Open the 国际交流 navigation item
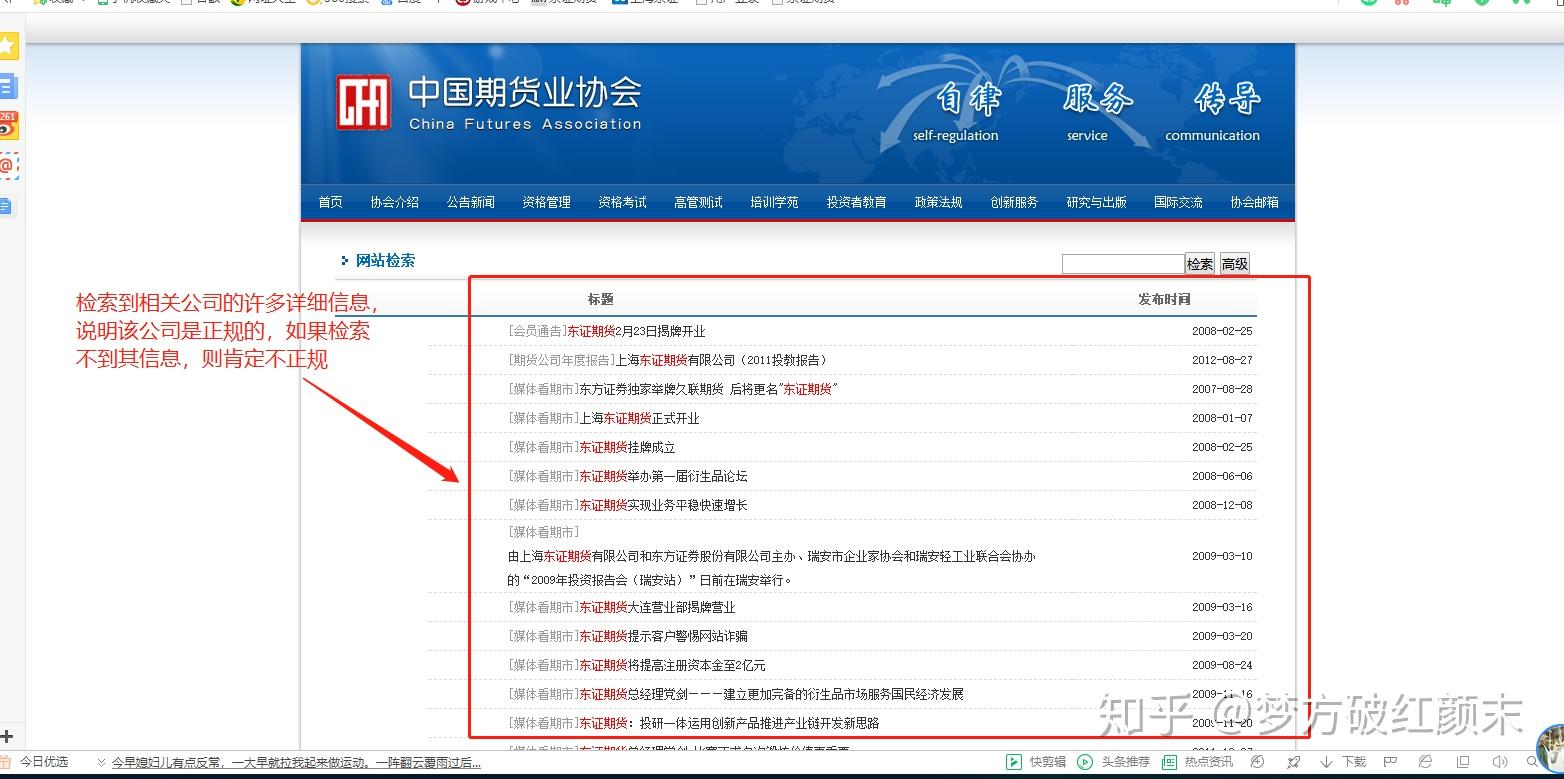The image size is (1564, 779). coord(1178,202)
